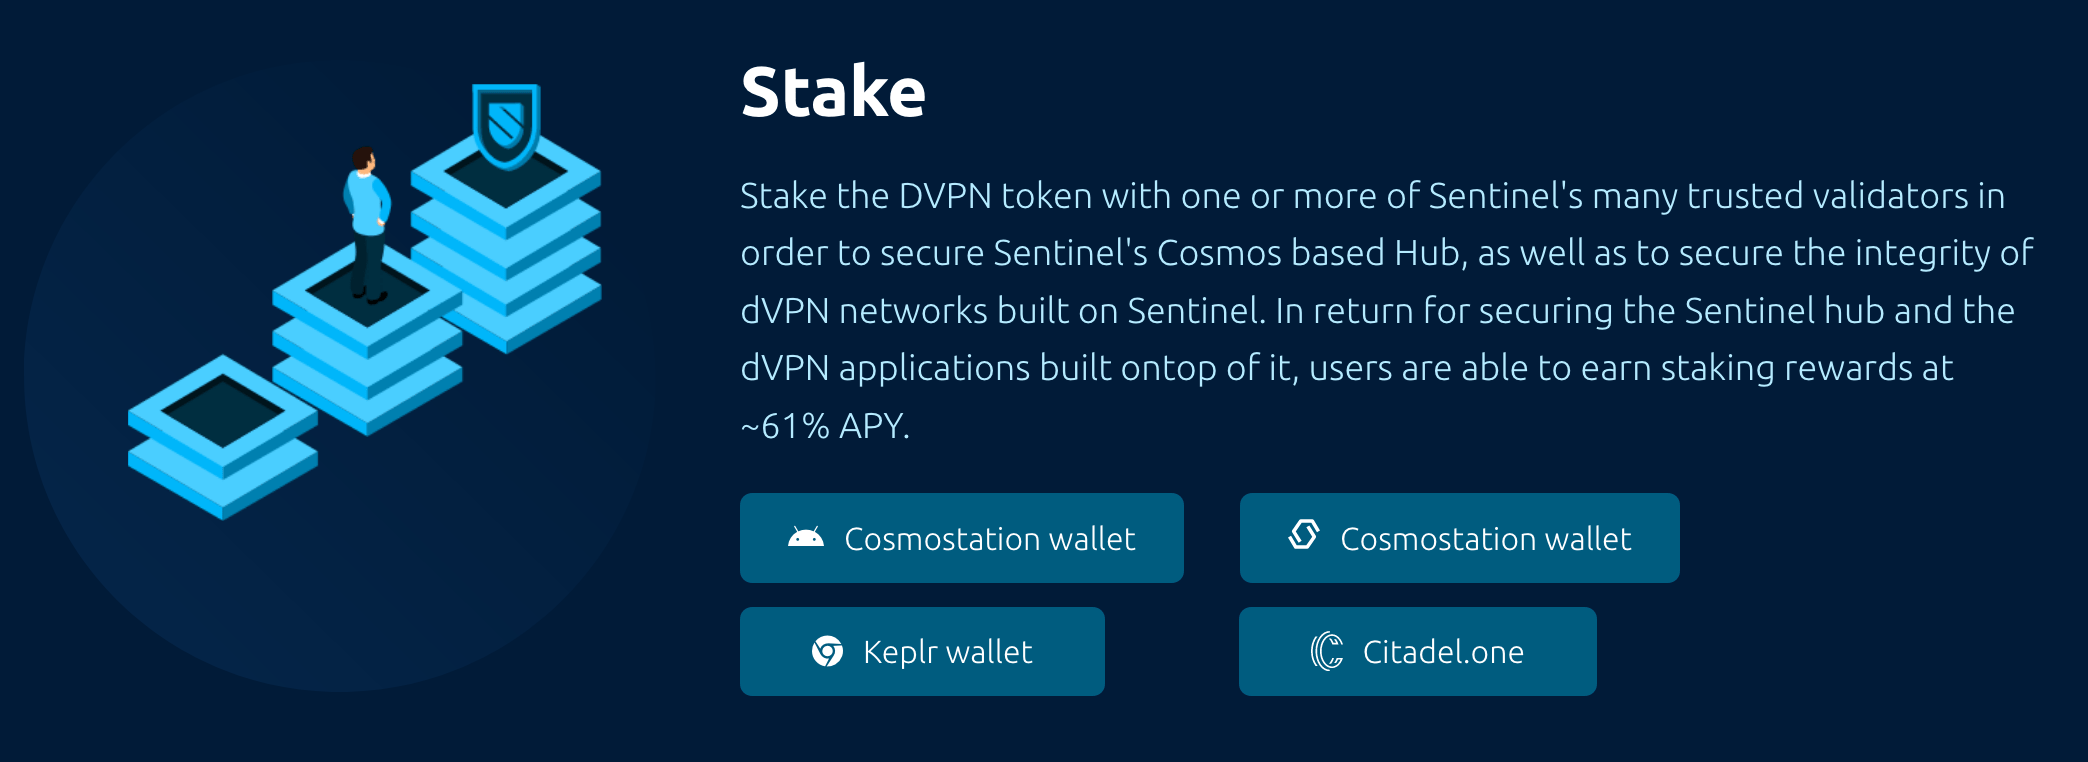Screen dimensions: 2088x762
Task: Click the shield emblem atop the stacked platforms
Action: 506,125
